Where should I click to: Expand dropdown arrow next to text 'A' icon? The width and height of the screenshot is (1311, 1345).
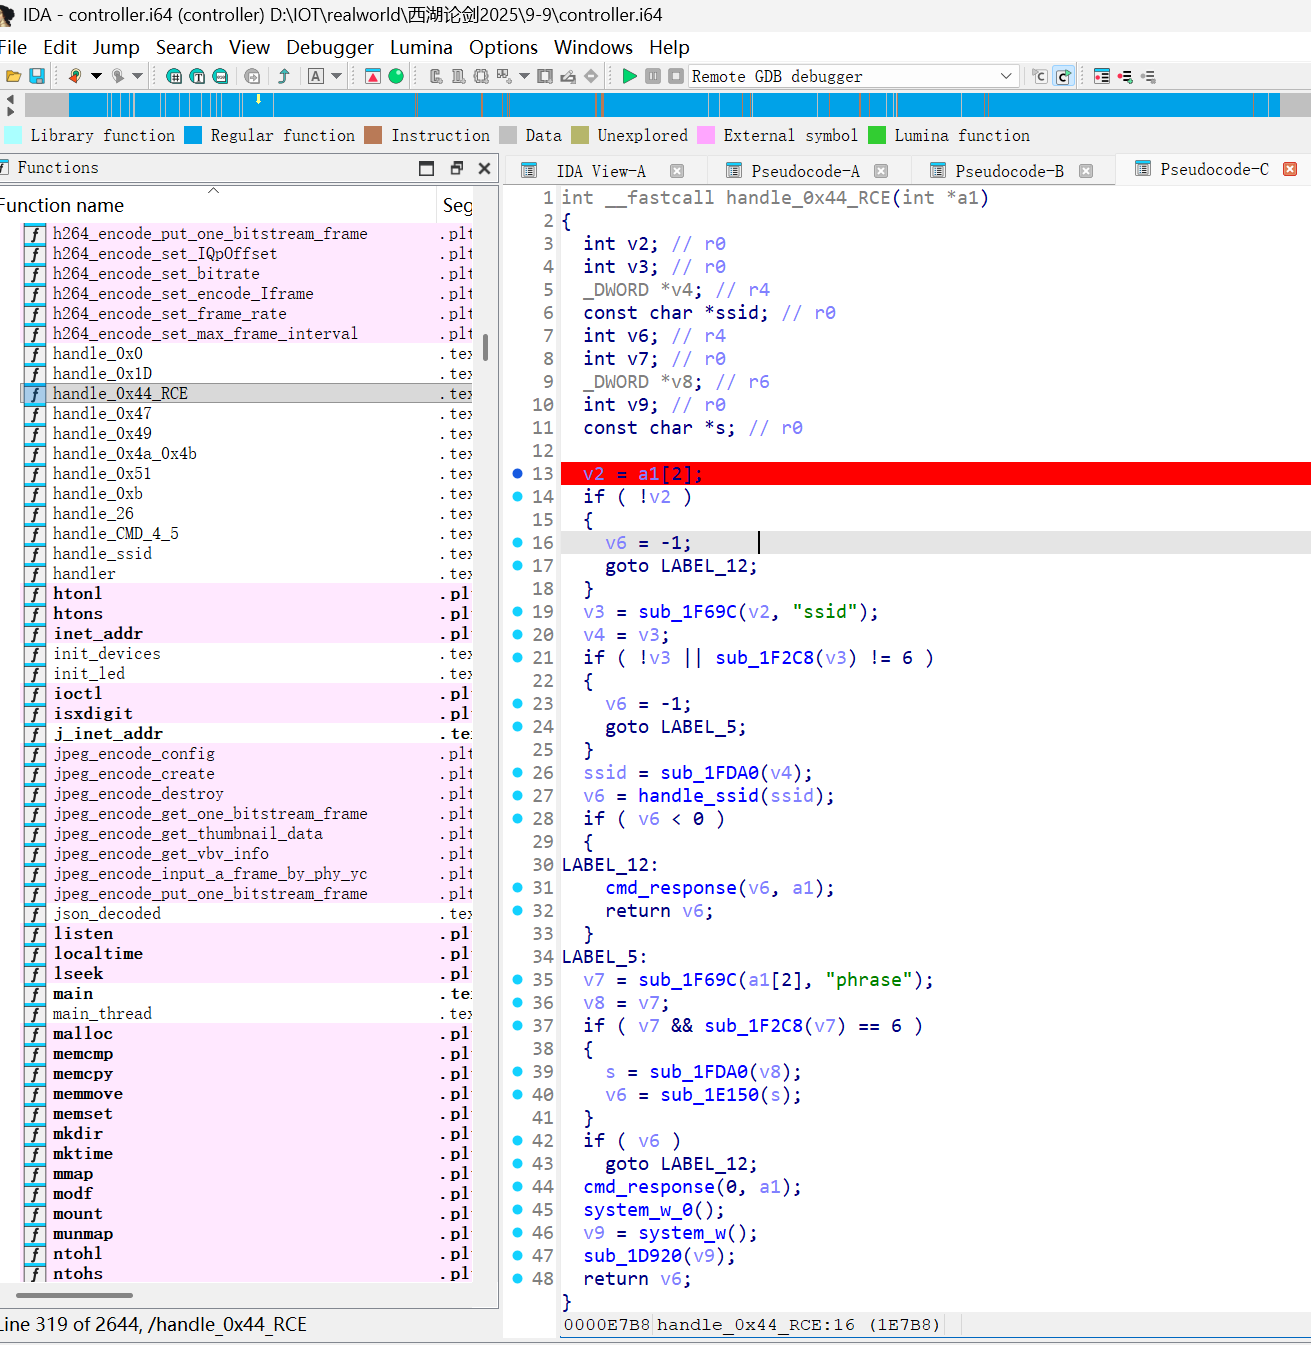point(337,76)
